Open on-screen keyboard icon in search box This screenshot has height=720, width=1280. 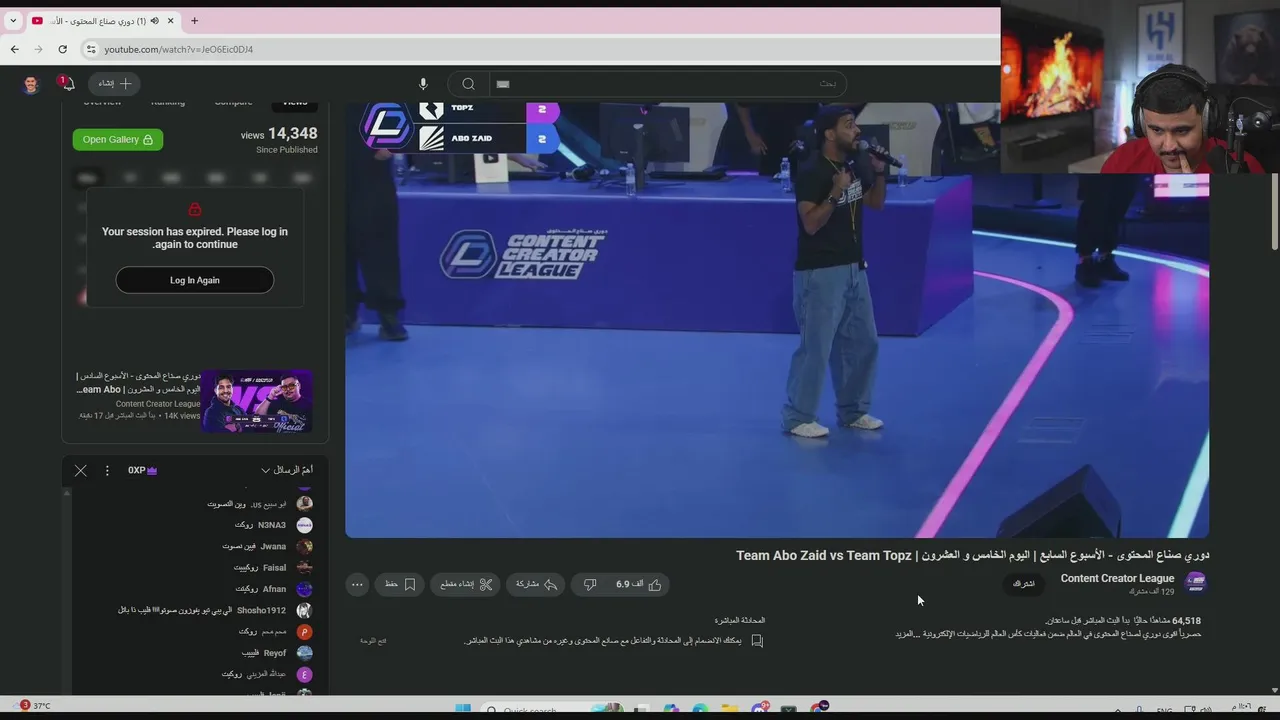pos(503,84)
